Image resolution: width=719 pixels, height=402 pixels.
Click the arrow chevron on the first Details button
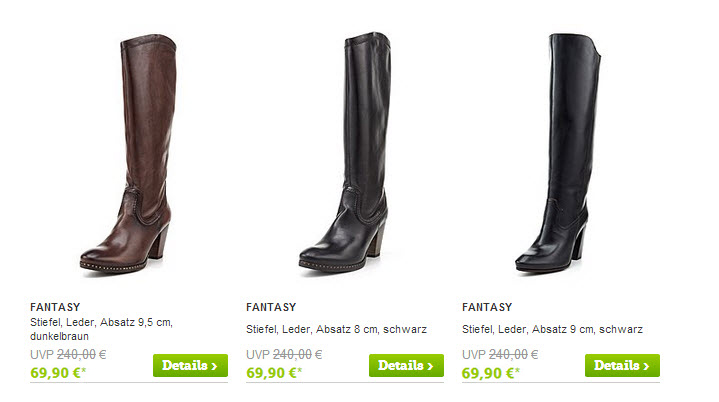(x=214, y=366)
